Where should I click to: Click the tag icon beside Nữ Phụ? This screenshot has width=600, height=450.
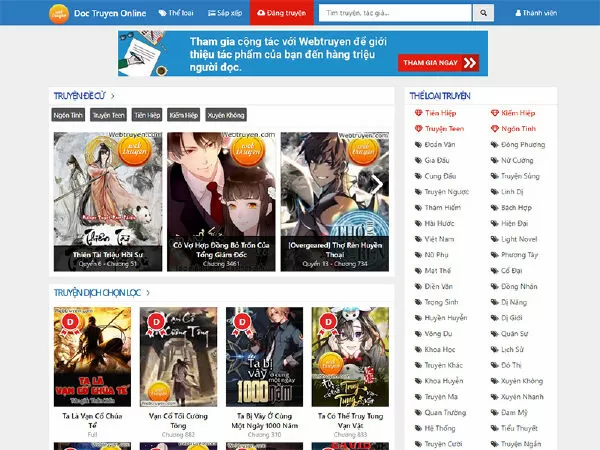coord(418,255)
